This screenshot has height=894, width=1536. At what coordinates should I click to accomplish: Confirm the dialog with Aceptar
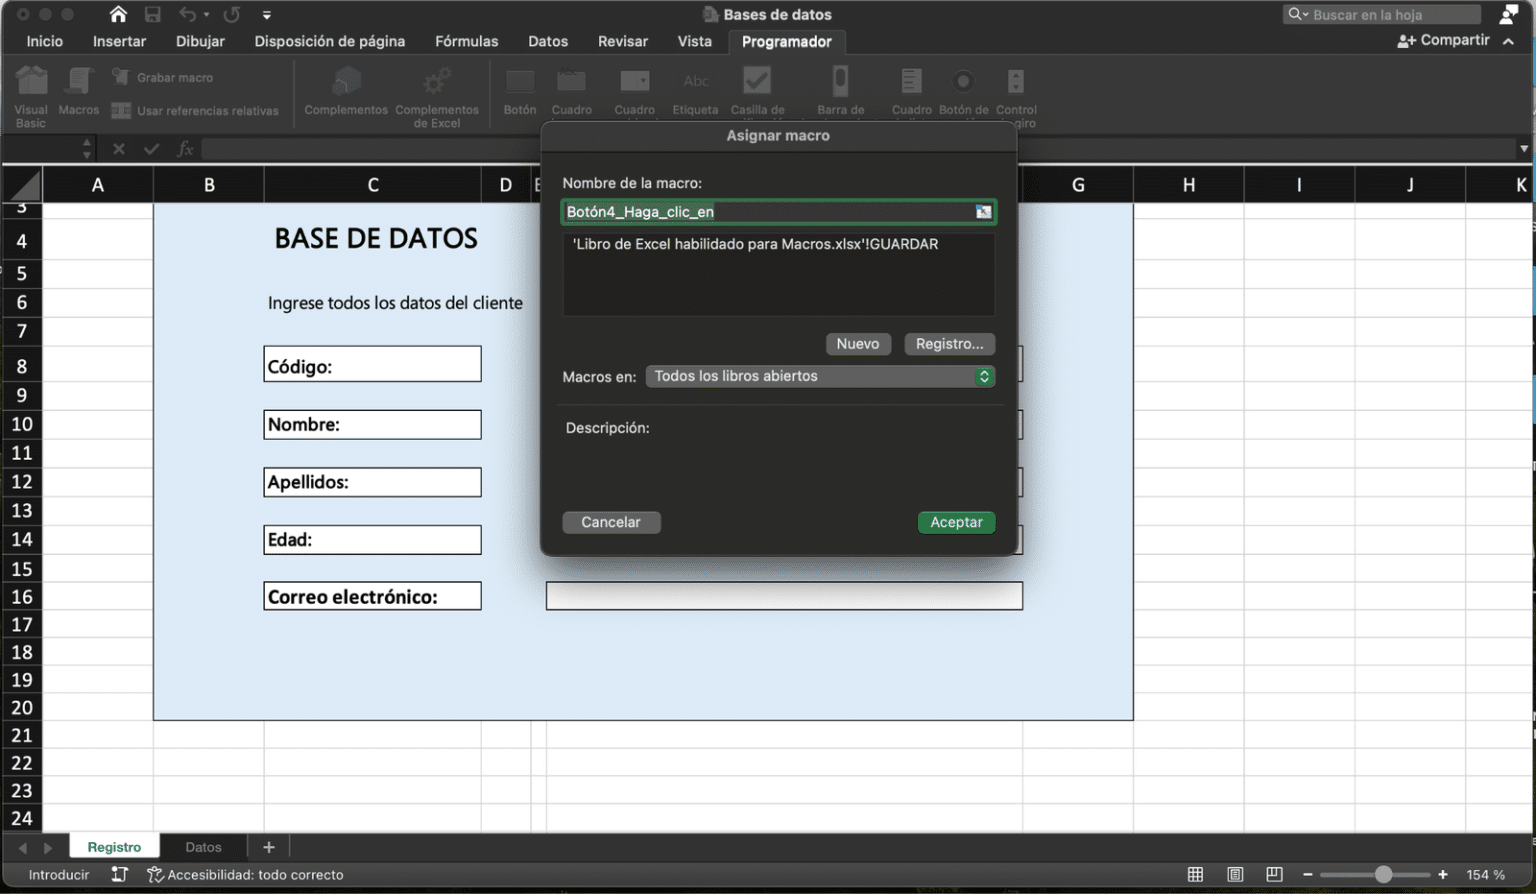[956, 522]
